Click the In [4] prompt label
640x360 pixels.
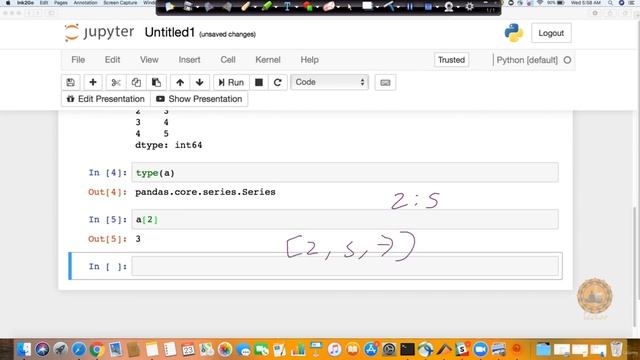108,173
